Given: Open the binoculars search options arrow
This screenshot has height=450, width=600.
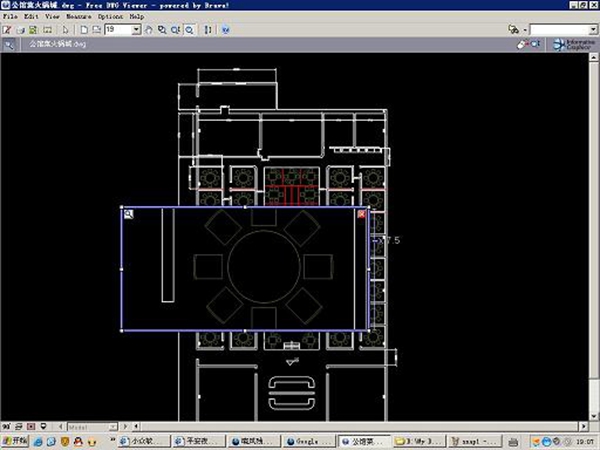Looking at the screenshot, I should (523, 30).
